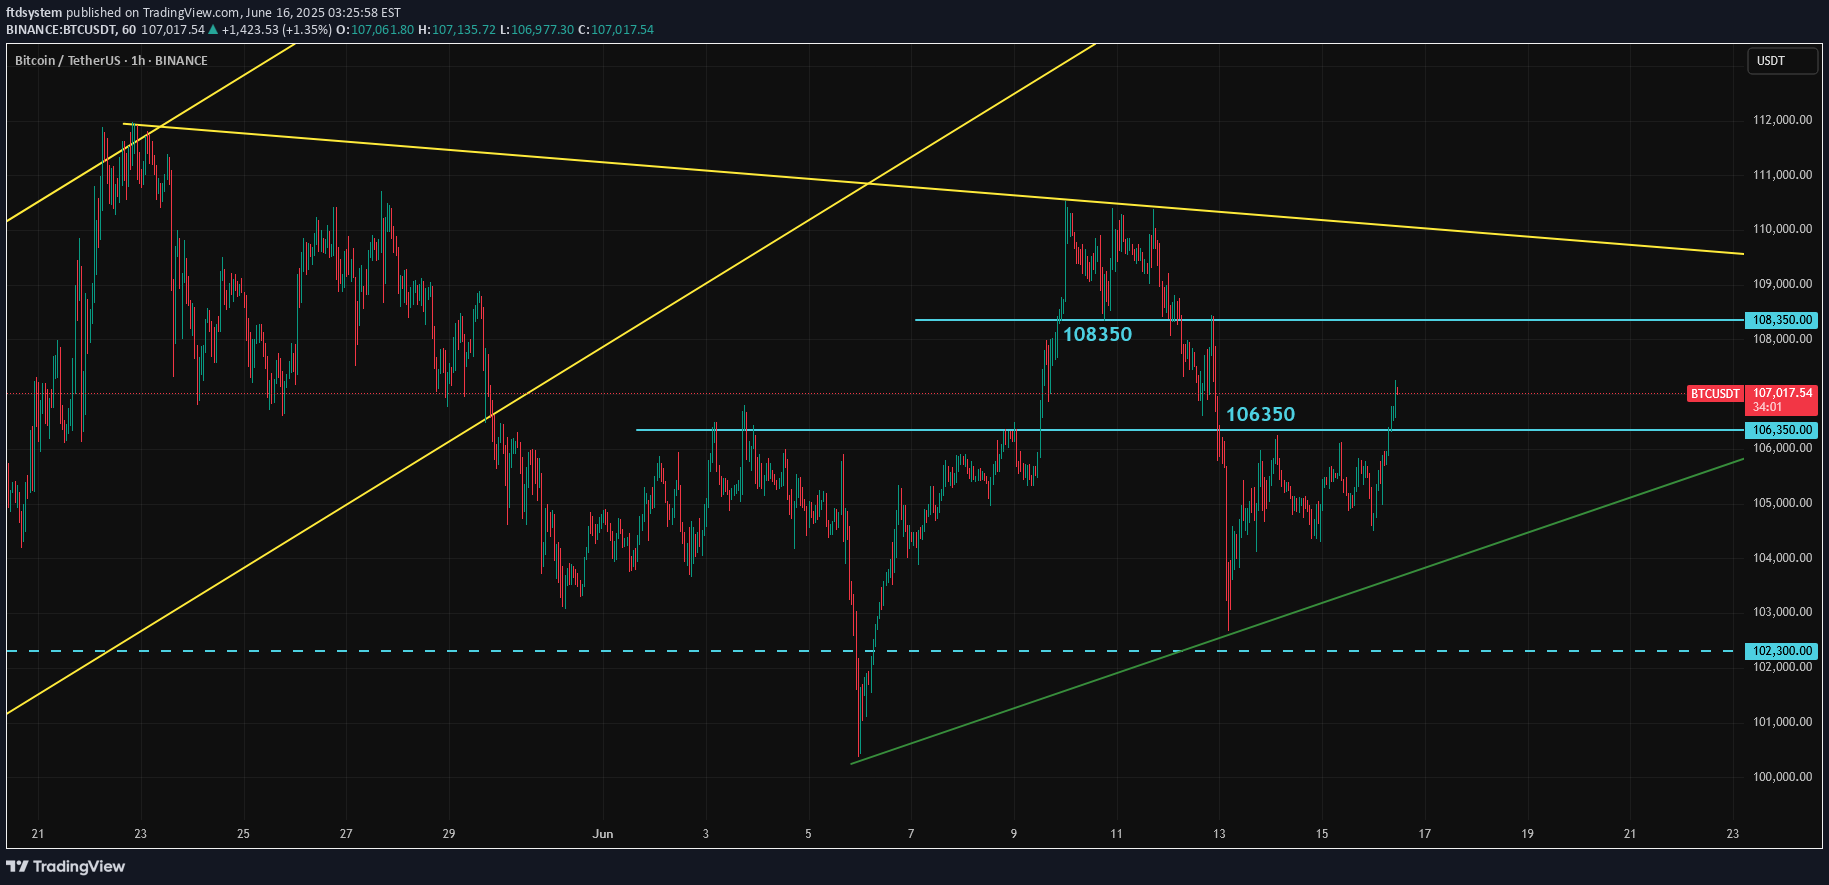Click the ftdsystem author name

coord(34,13)
